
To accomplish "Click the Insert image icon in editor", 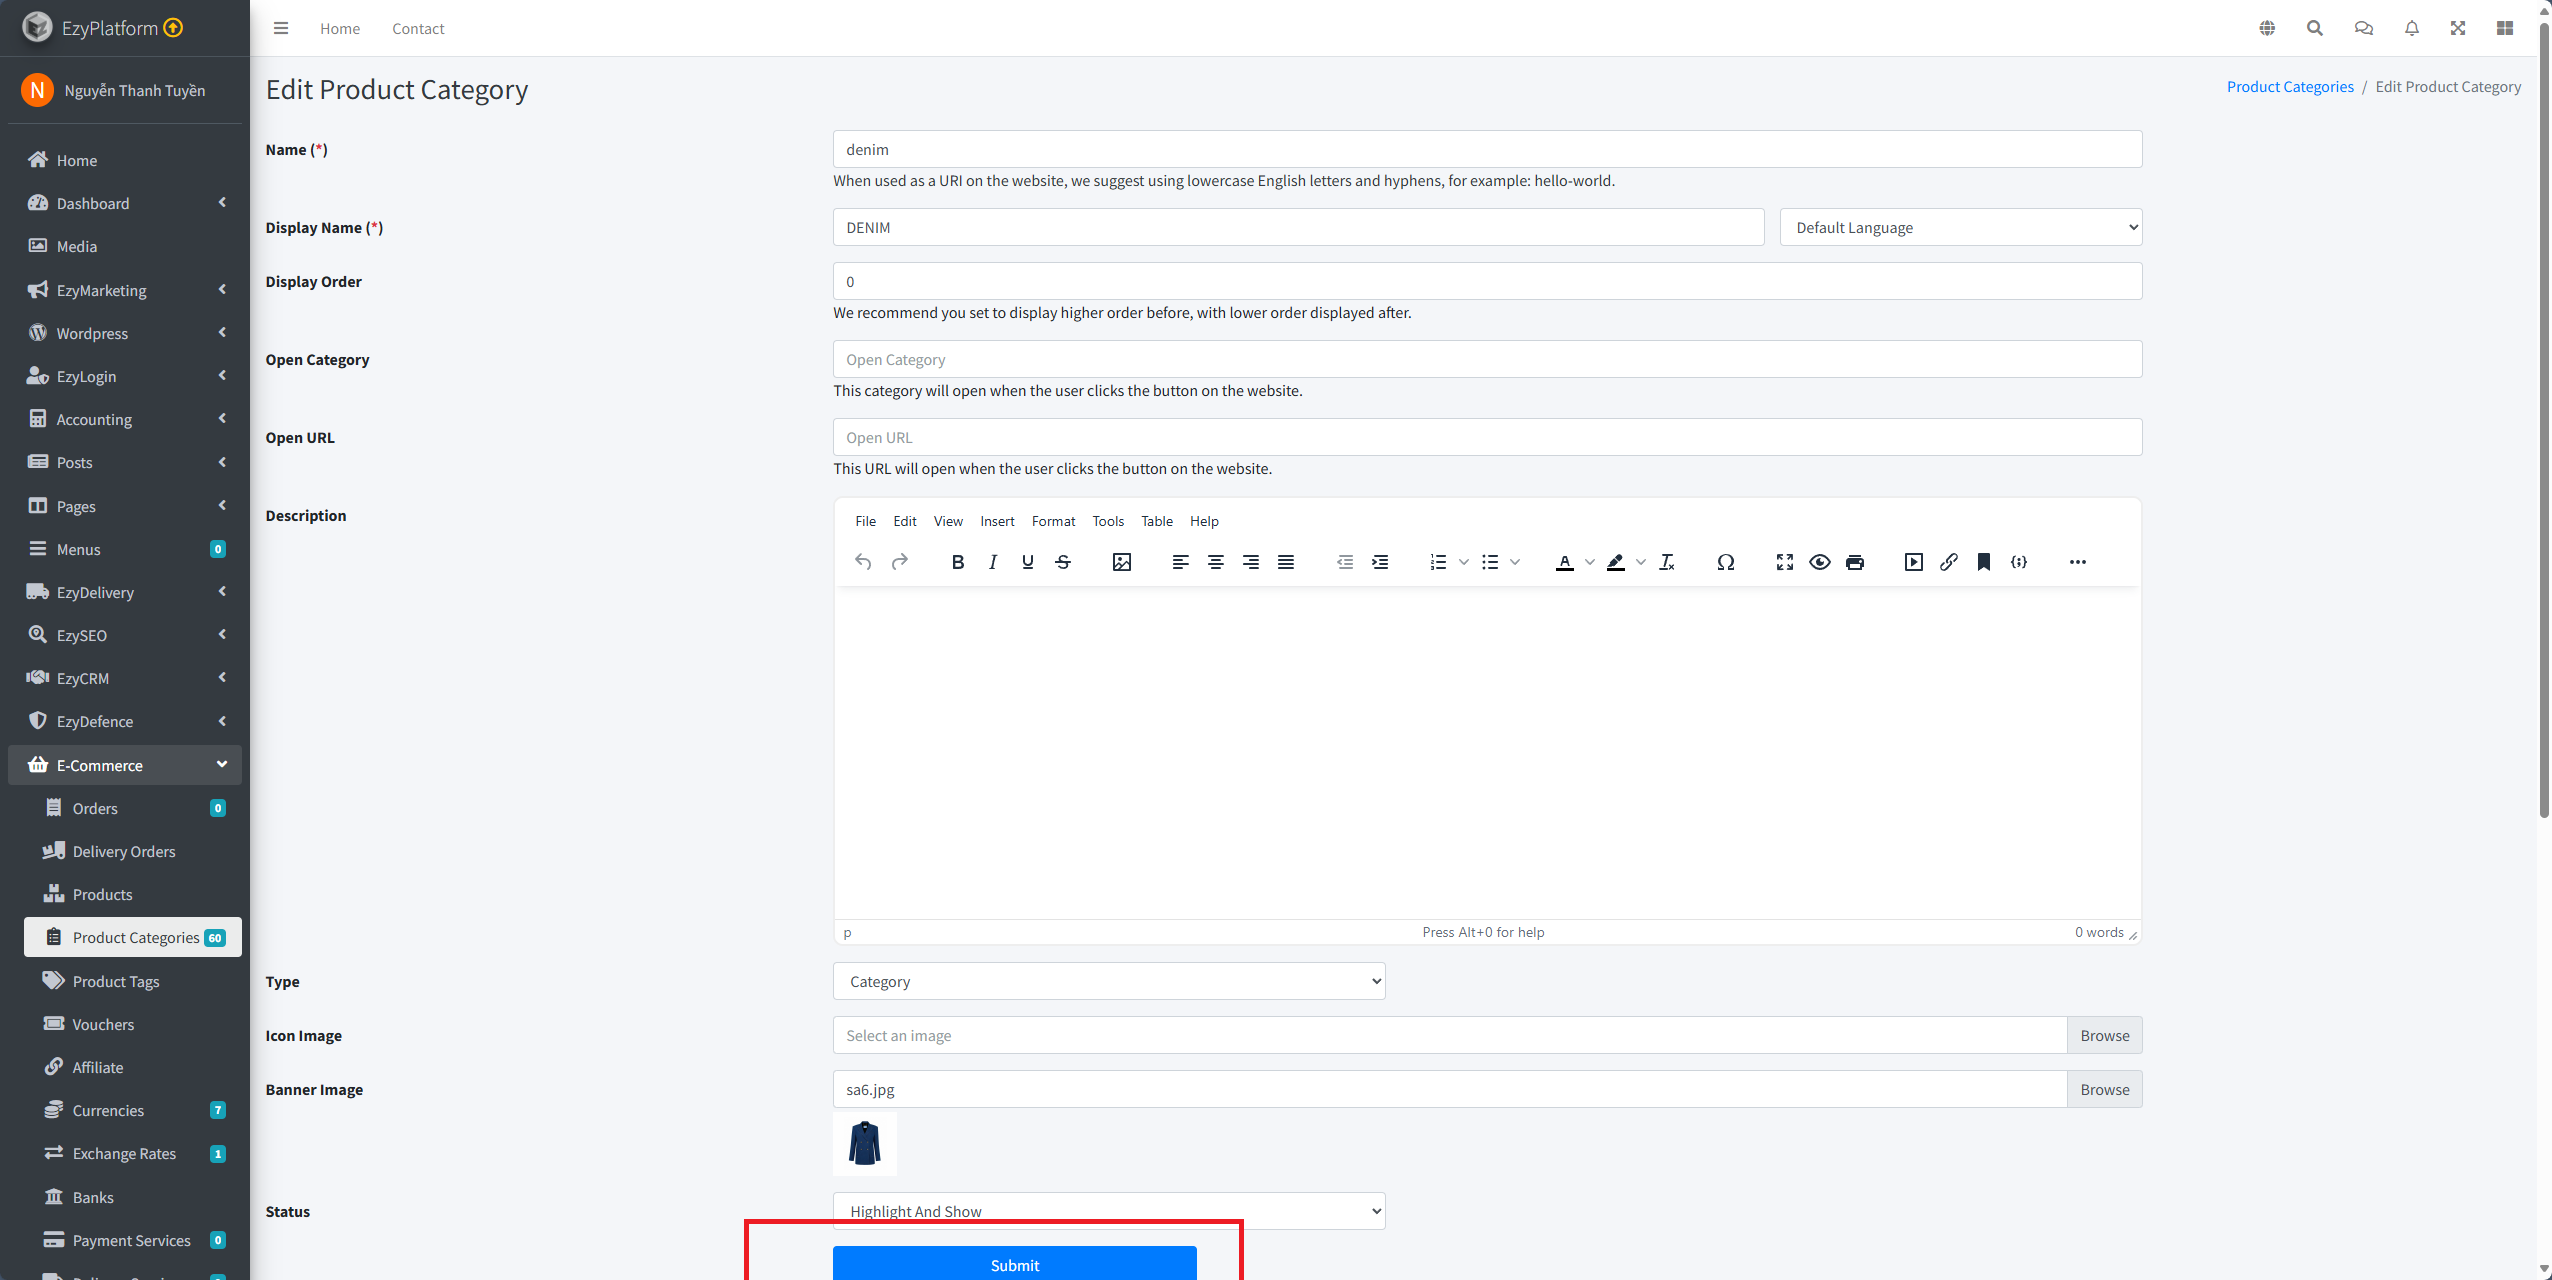I will click(x=1121, y=562).
